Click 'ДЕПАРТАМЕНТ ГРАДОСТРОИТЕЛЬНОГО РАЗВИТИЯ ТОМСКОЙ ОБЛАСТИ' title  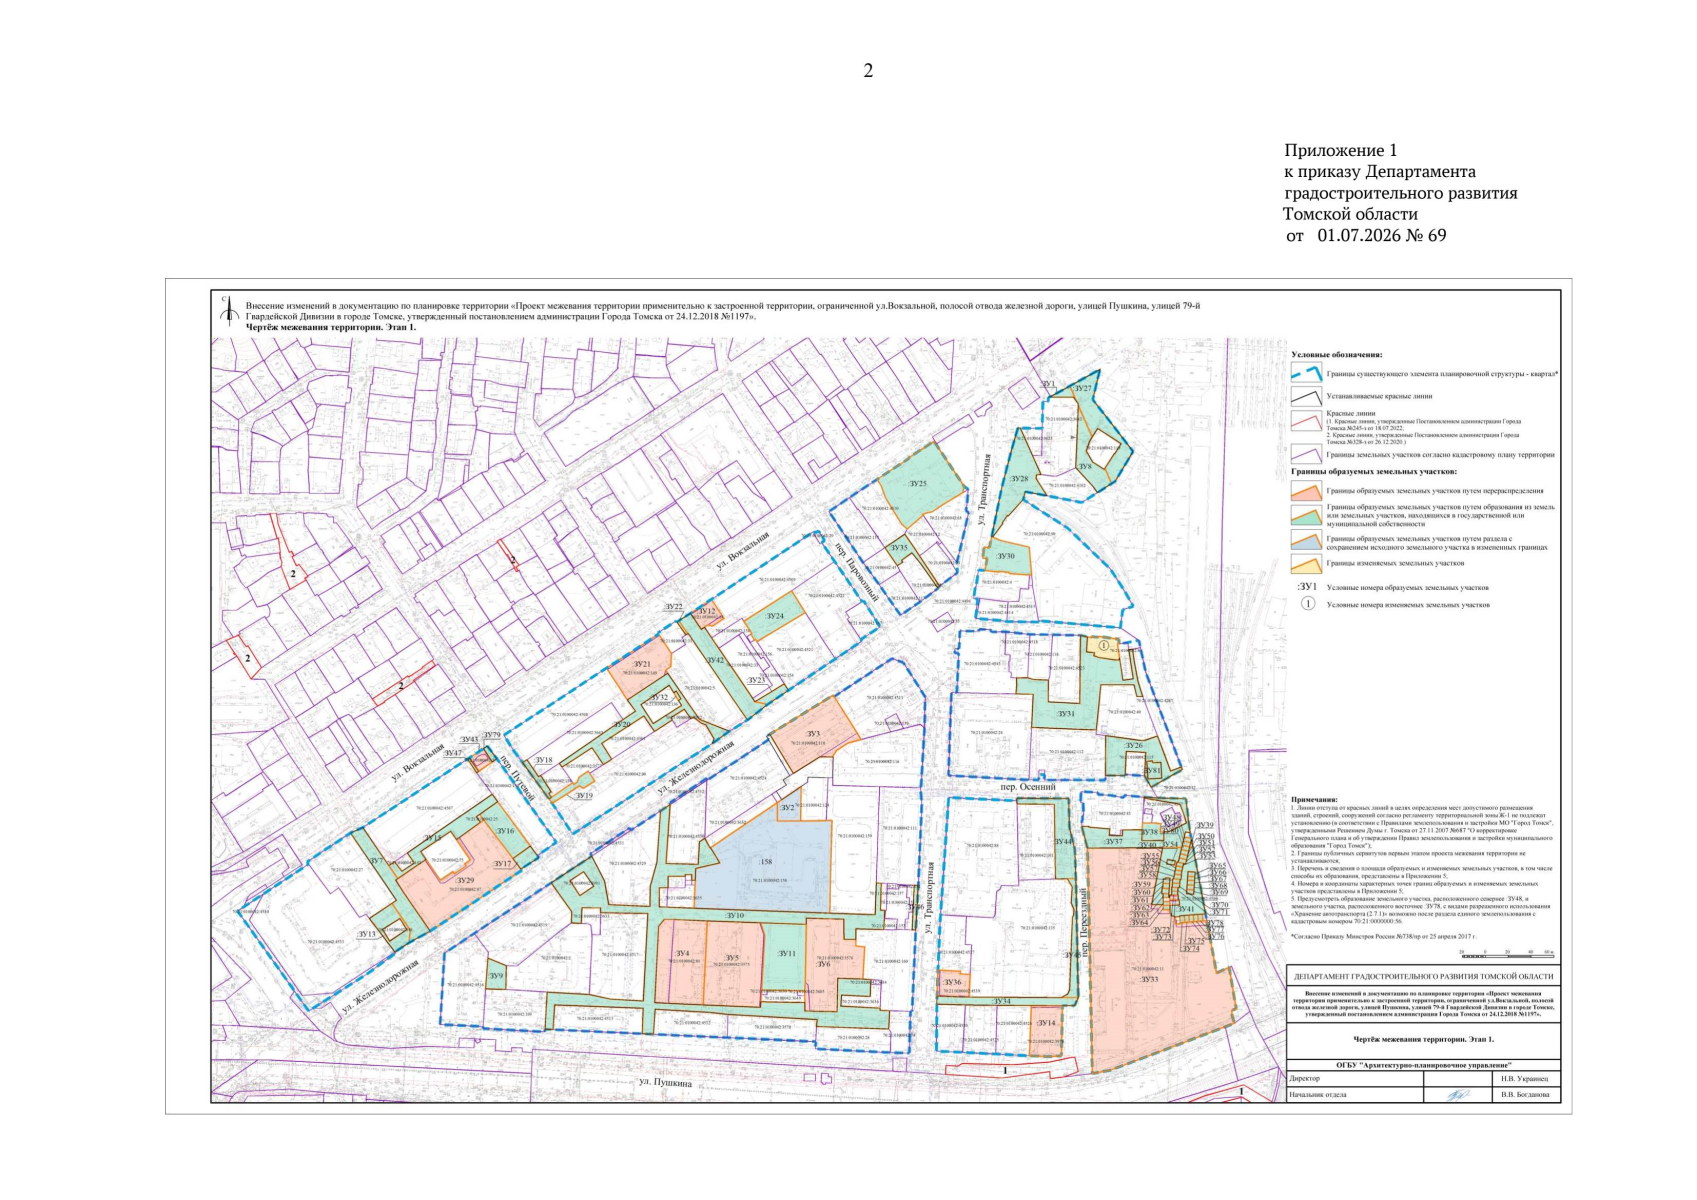(1424, 976)
